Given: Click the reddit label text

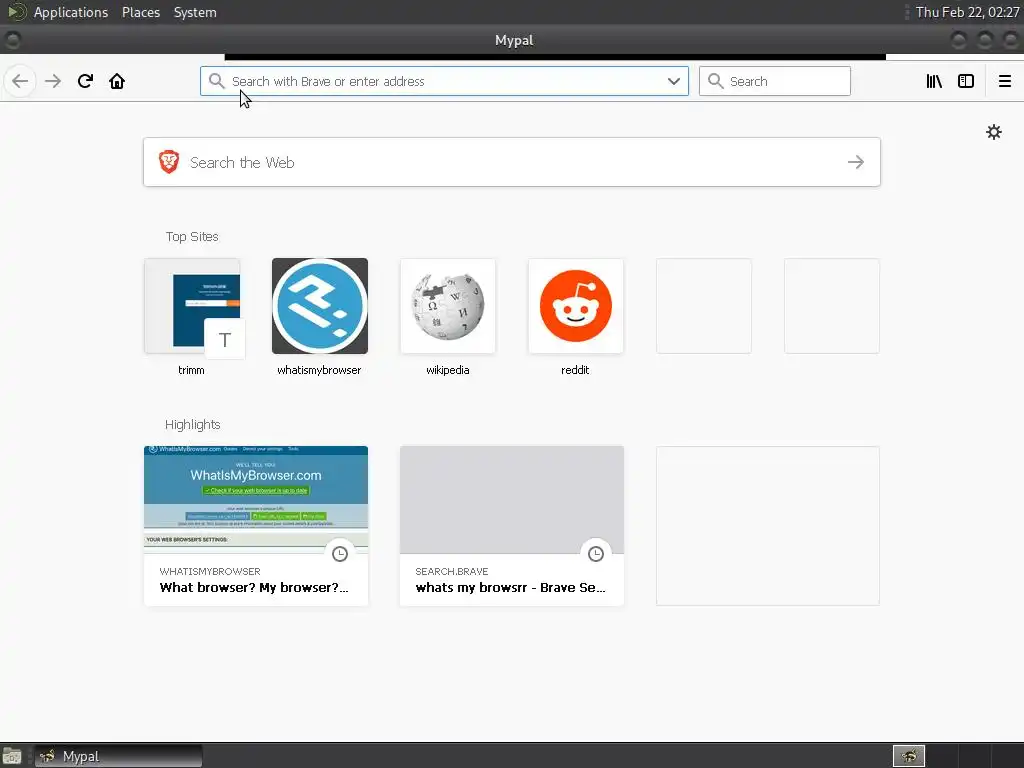Looking at the screenshot, I should point(575,370).
